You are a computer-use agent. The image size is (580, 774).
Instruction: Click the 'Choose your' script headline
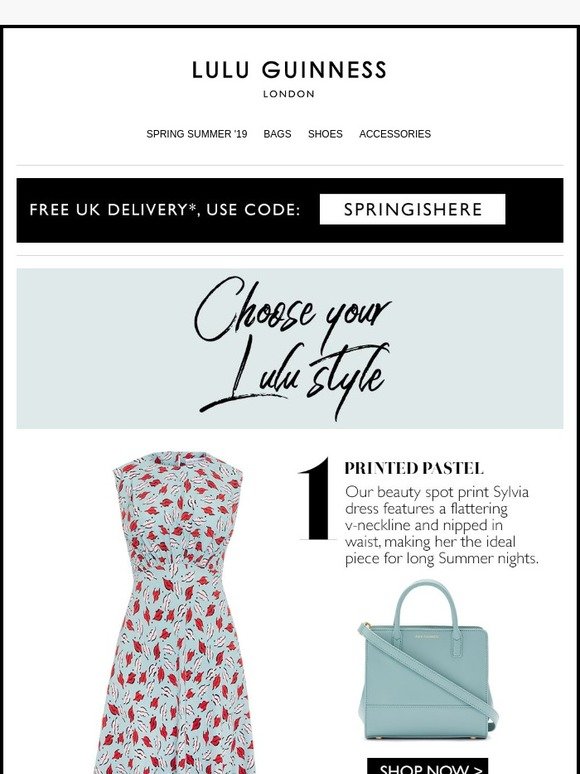point(291,309)
